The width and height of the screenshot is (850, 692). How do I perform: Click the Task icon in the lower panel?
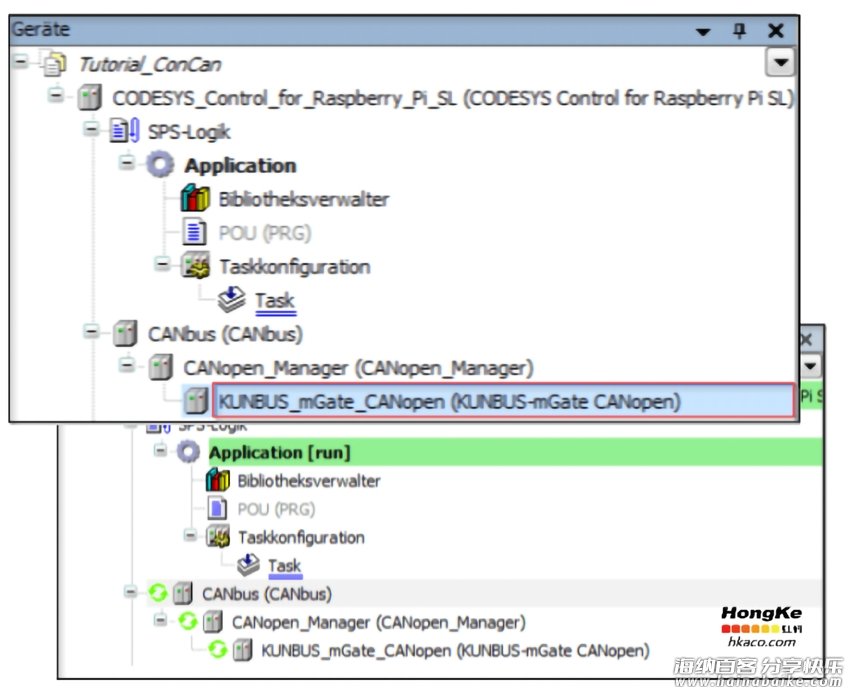pyautogui.click(x=248, y=565)
